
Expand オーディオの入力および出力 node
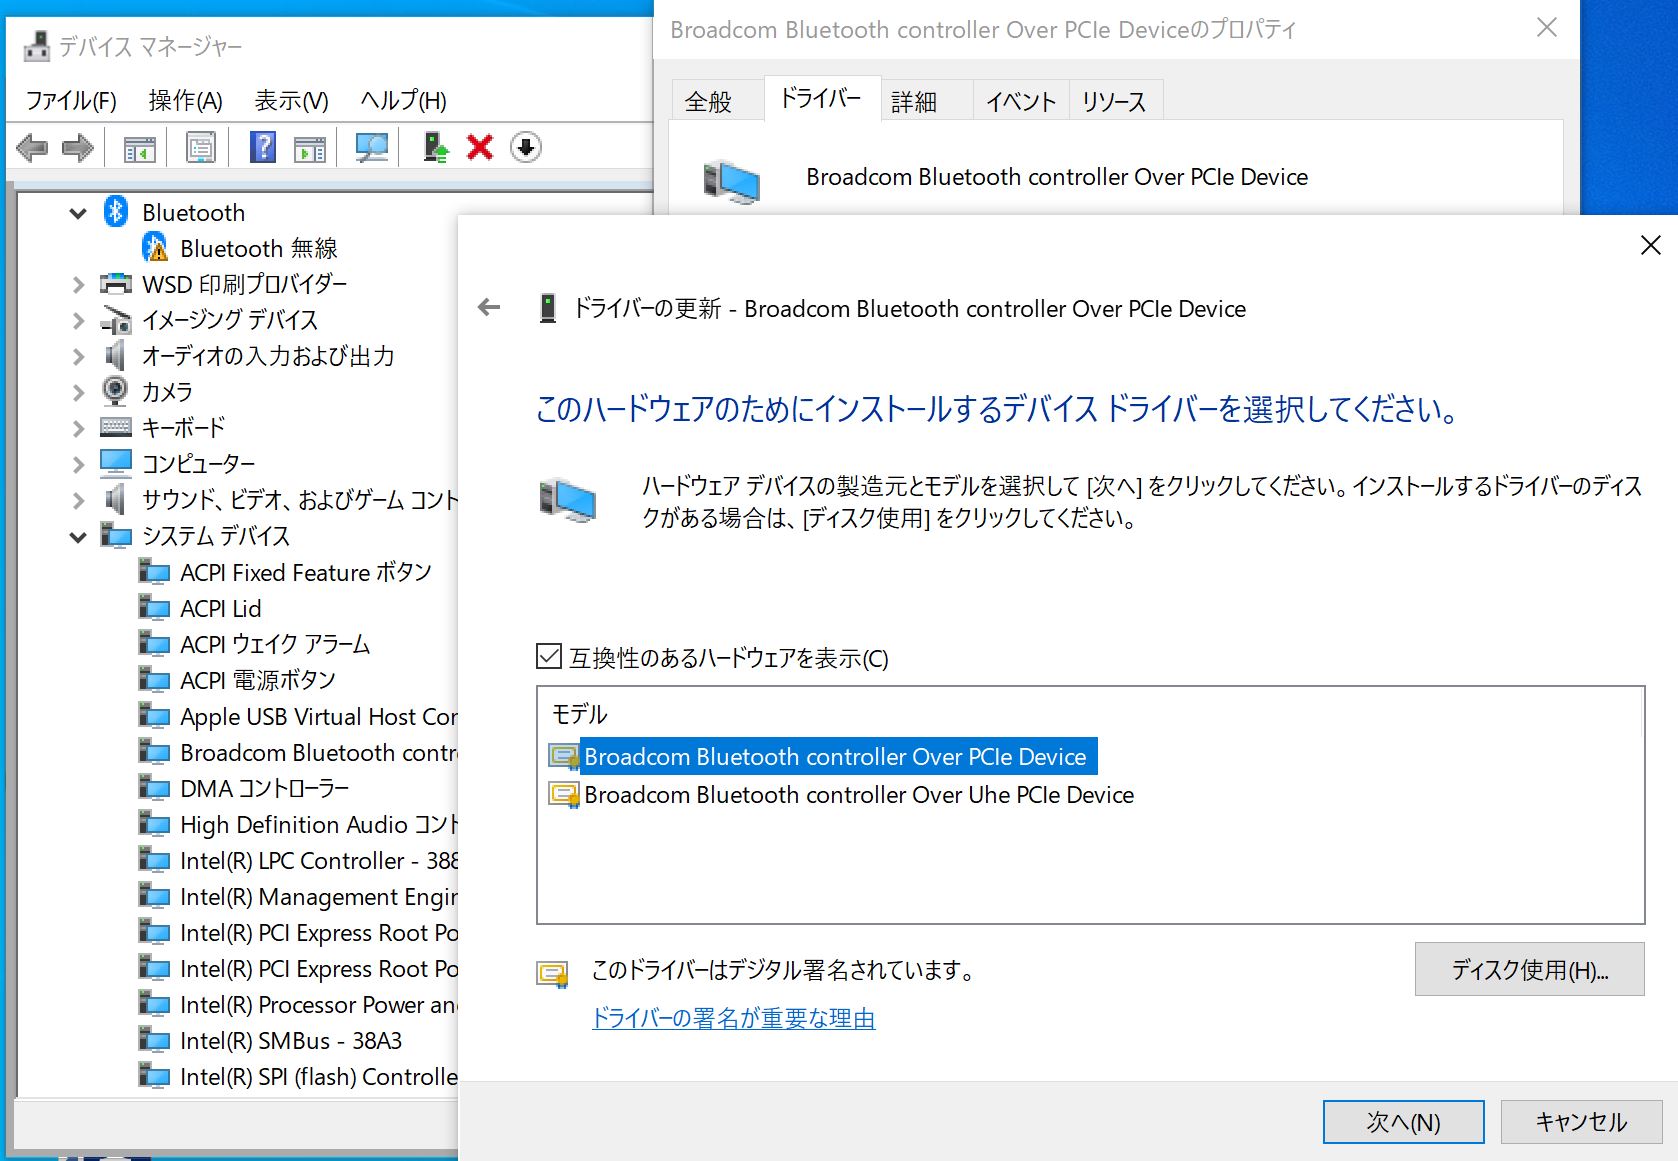coord(78,357)
